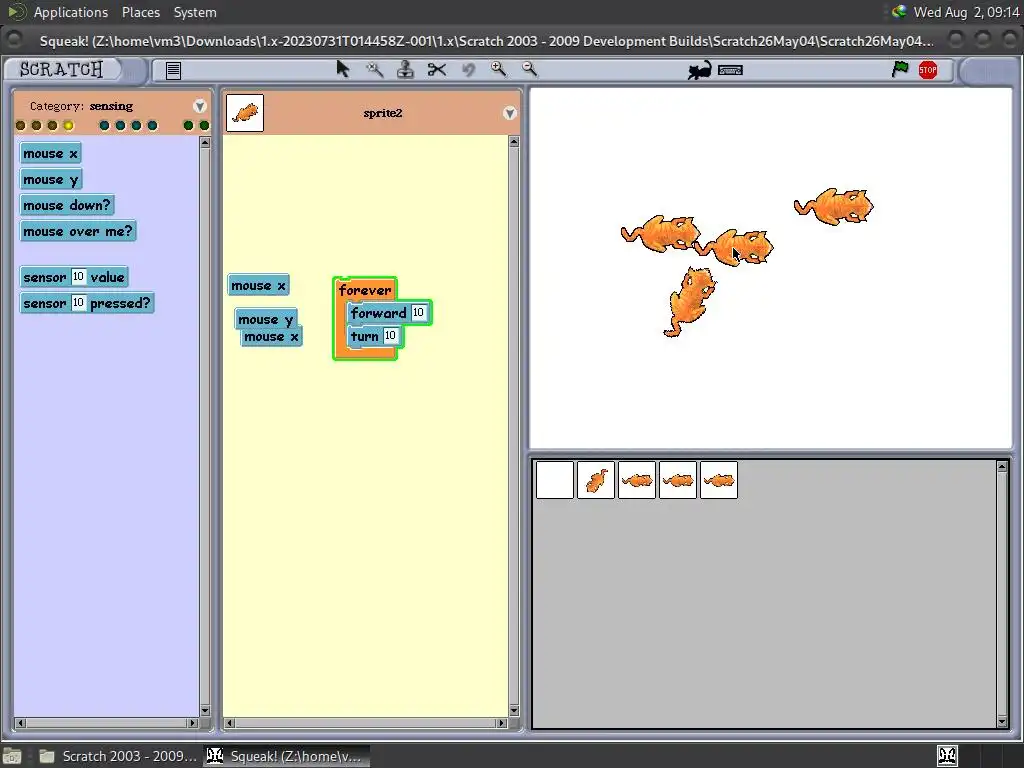Click the undo arrow icon

[468, 69]
